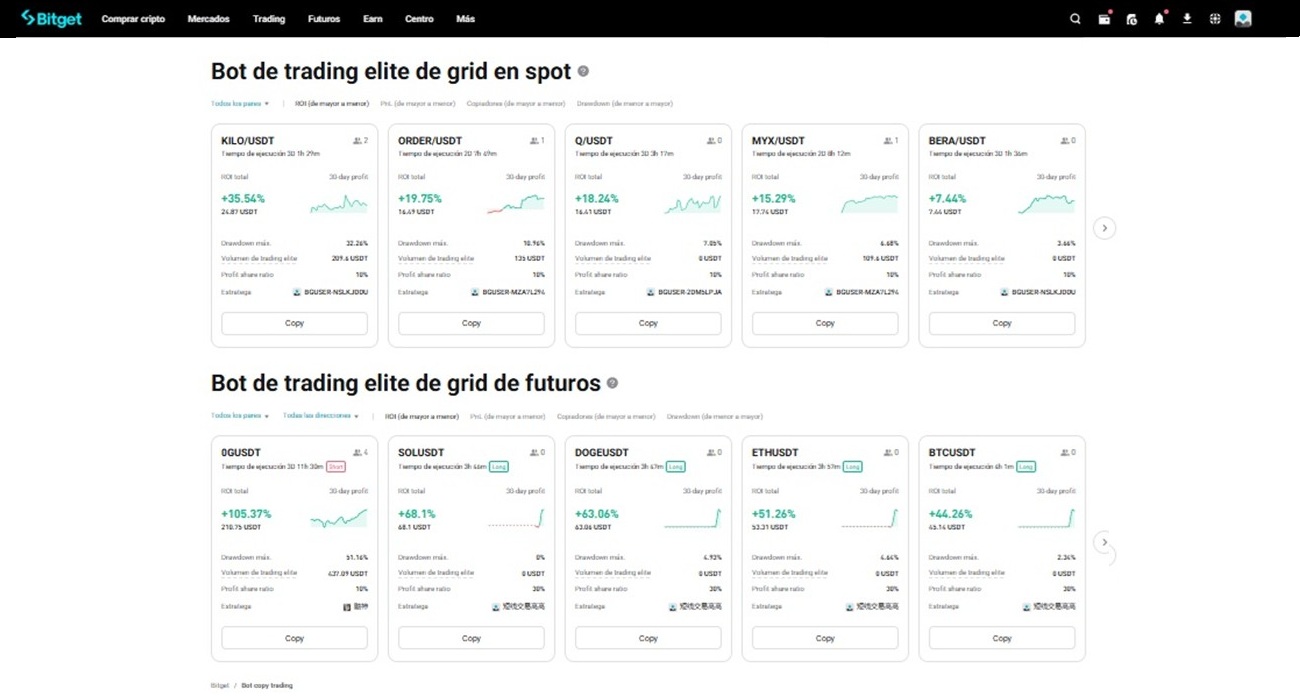The width and height of the screenshot is (1300, 698).
Task: Open the wallet icon with notification dot
Action: [x=1104, y=18]
